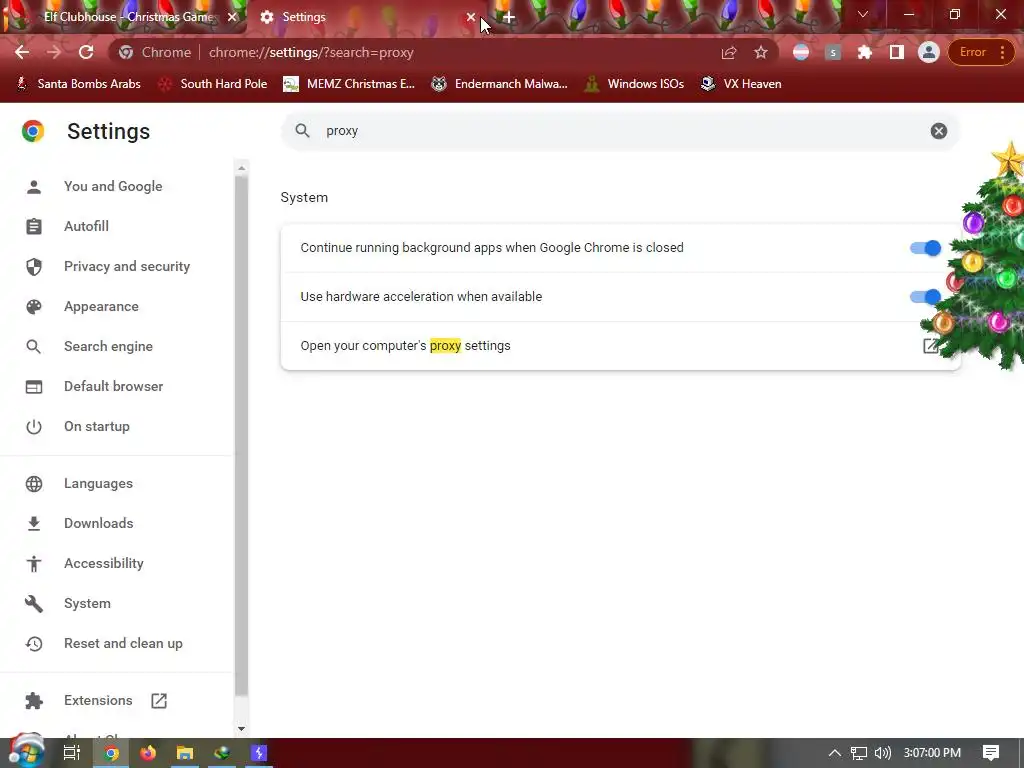Open Appearance settings section

101,306
